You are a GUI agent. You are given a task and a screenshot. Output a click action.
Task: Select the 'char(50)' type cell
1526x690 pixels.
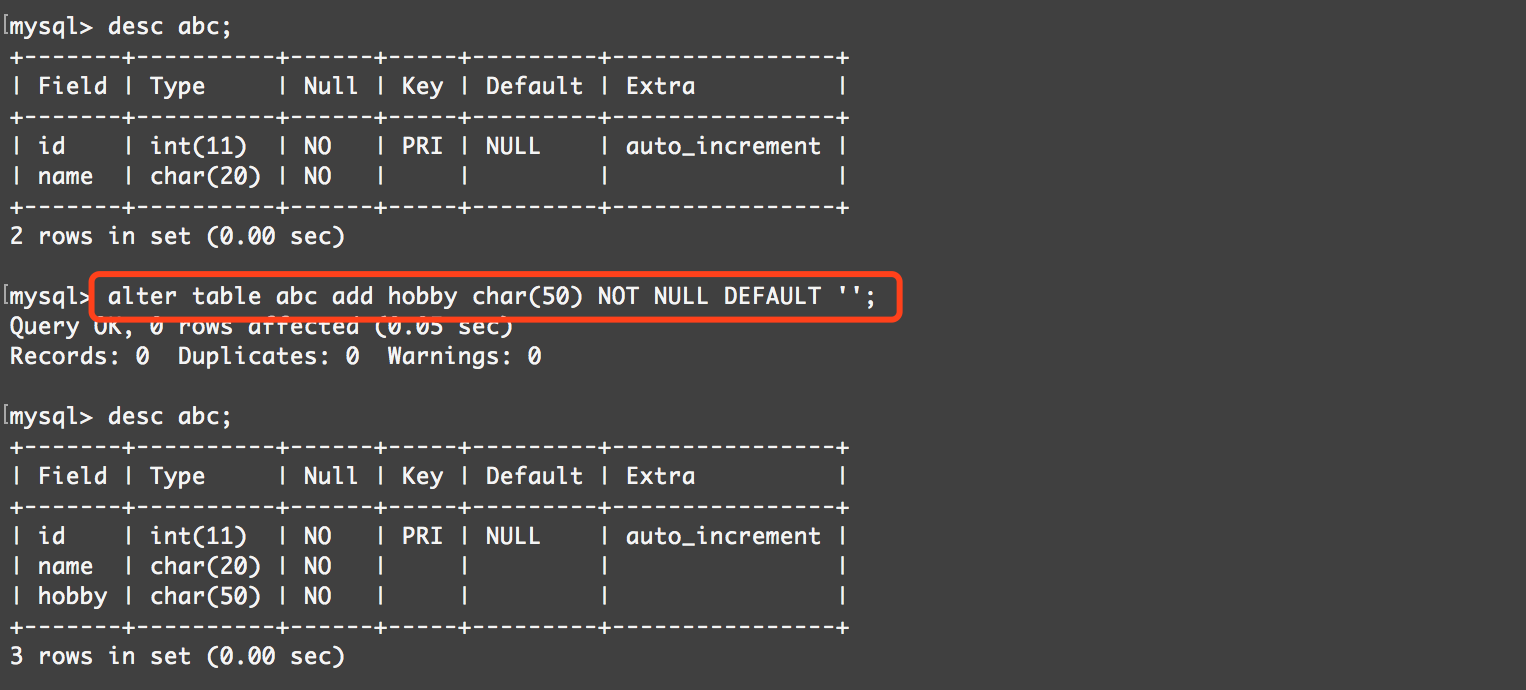click(x=205, y=597)
